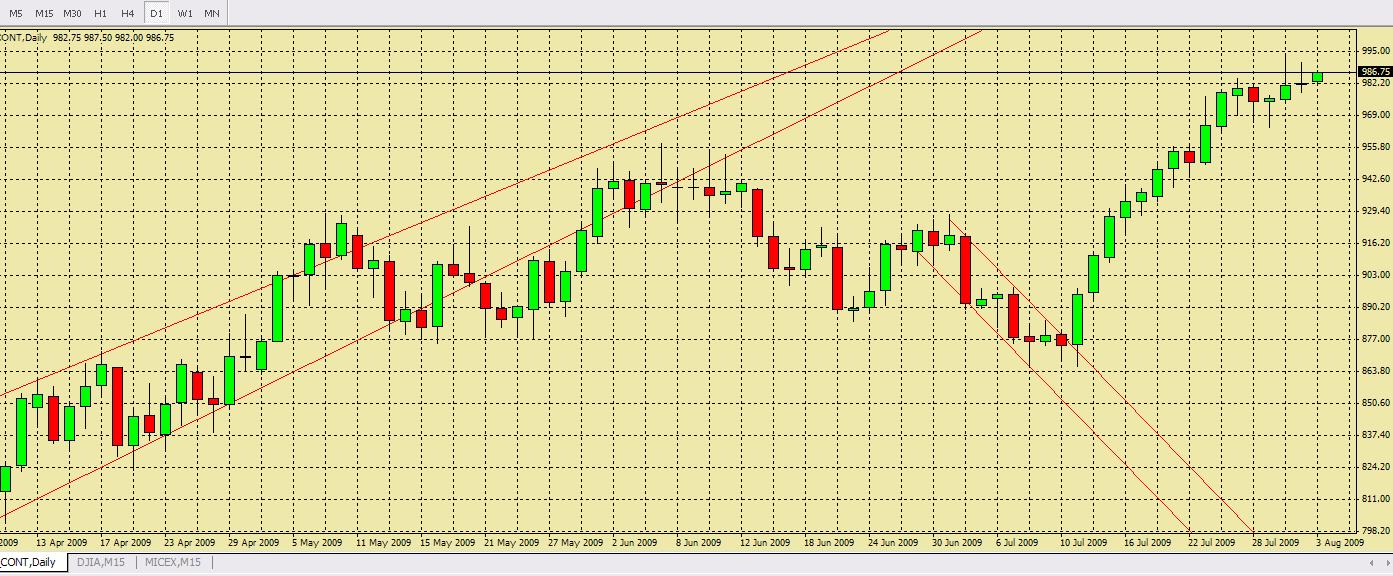The width and height of the screenshot is (1393, 576).
Task: Click the 929.40 price axis label
Action: (x=1375, y=211)
